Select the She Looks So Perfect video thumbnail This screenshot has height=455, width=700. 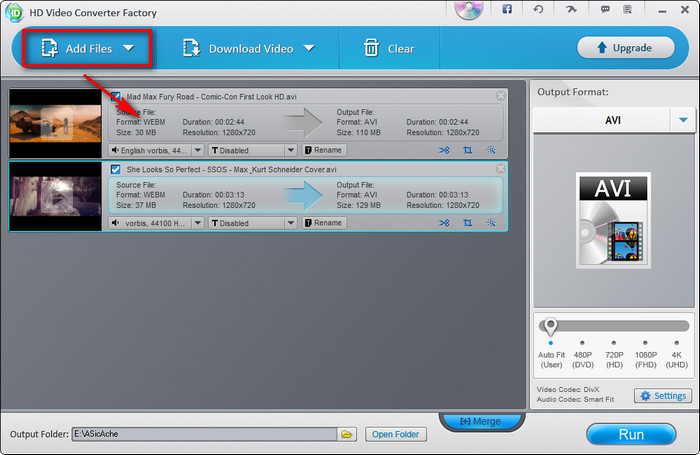click(x=55, y=196)
